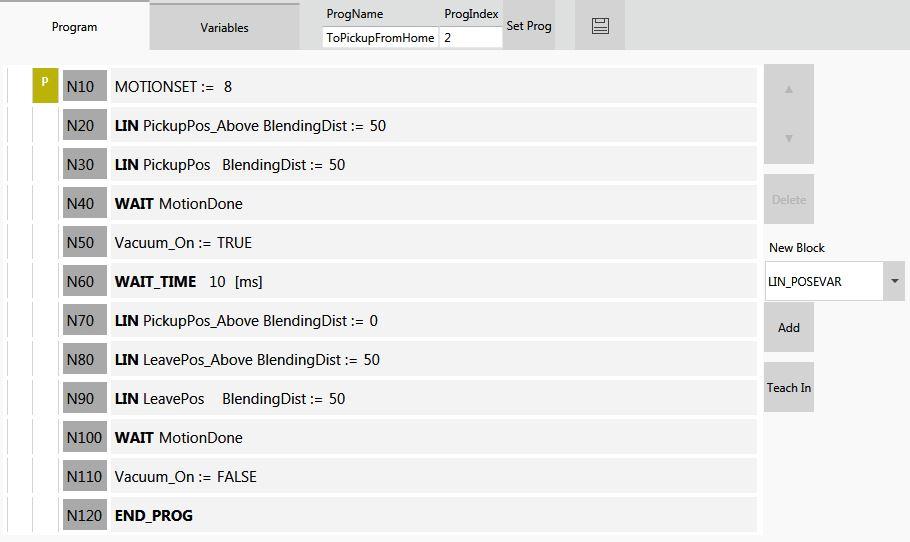Click the yellow P program pointer marker
Viewport: 910px width, 542px height.
(45, 86)
